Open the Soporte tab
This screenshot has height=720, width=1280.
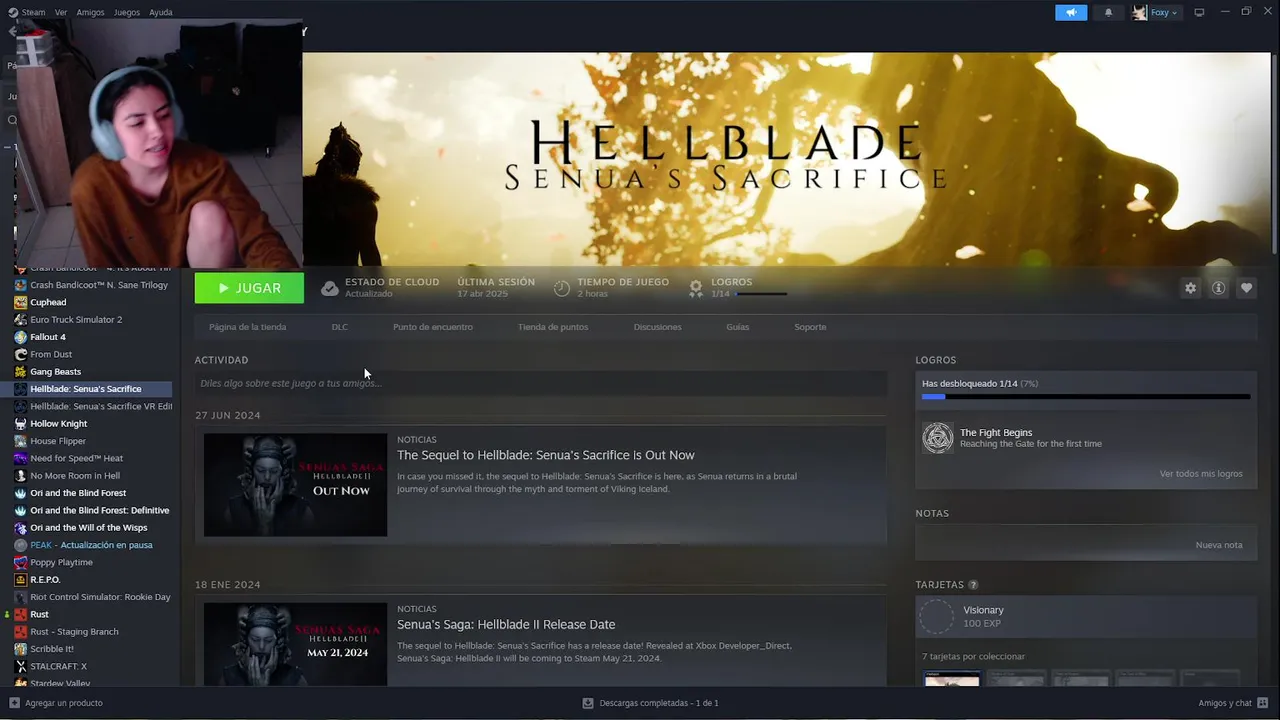click(x=810, y=327)
